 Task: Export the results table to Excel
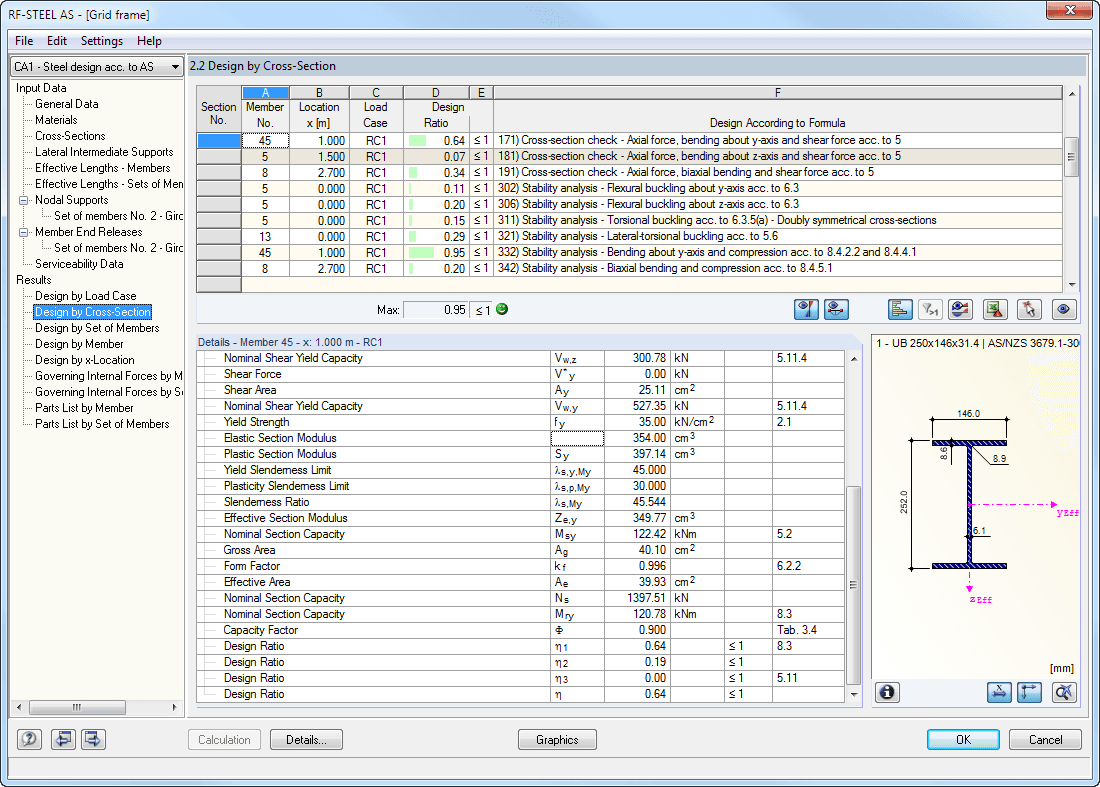993,309
